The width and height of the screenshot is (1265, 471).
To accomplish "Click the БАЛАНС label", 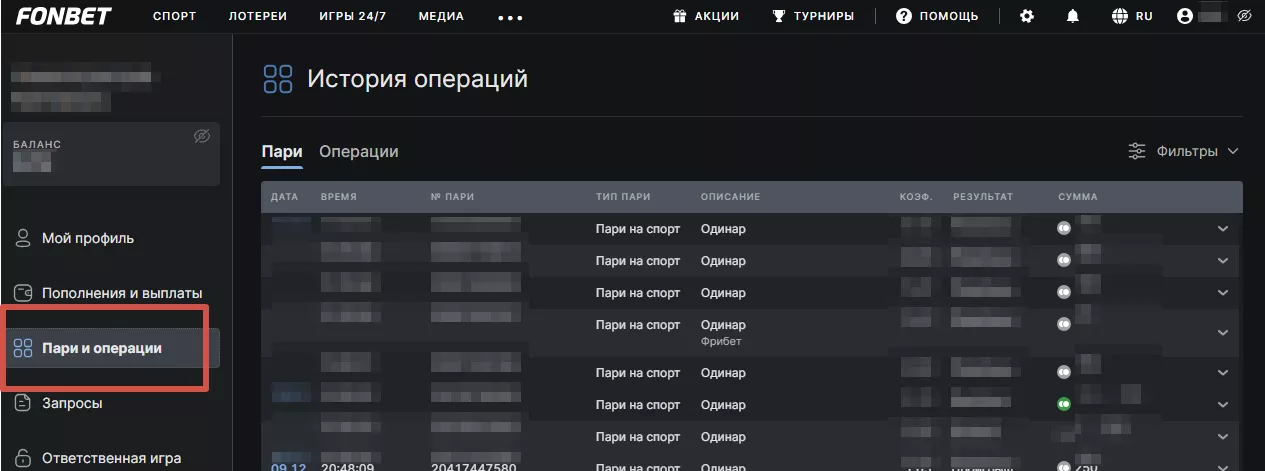I will (37, 145).
